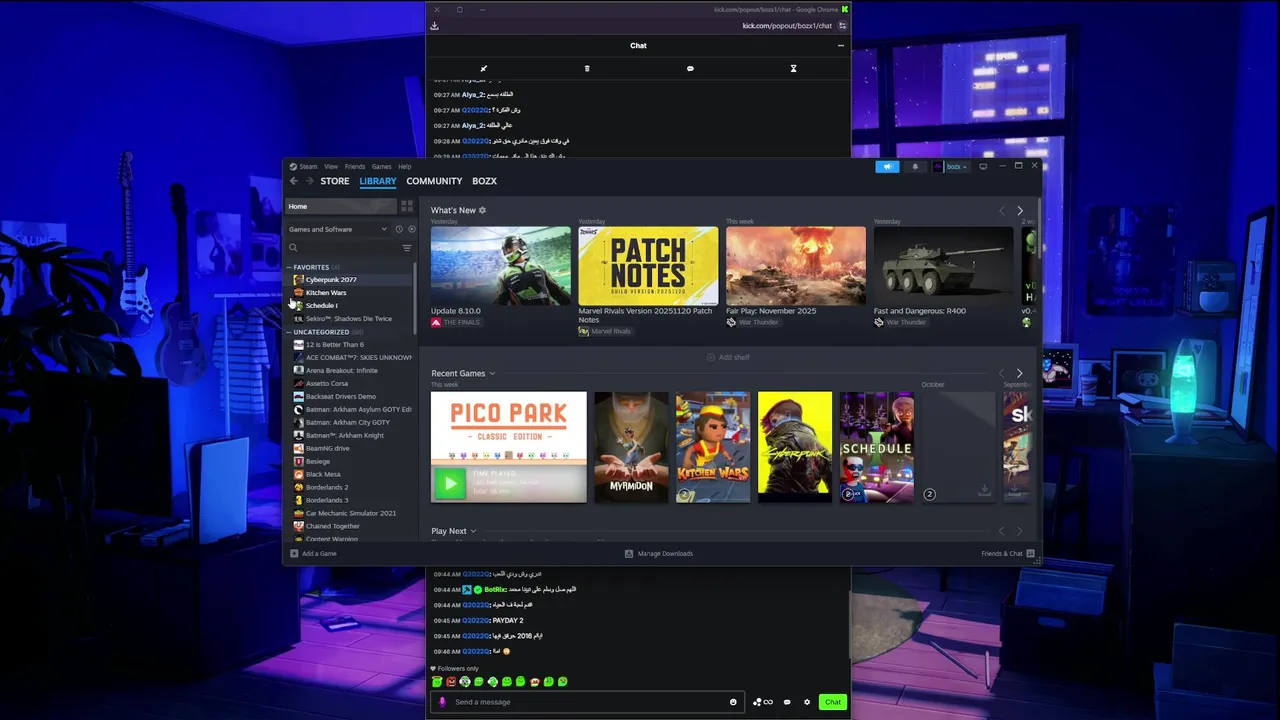Click the chat bubble icon beside Kick settings
The width and height of the screenshot is (1280, 720).
(x=787, y=702)
